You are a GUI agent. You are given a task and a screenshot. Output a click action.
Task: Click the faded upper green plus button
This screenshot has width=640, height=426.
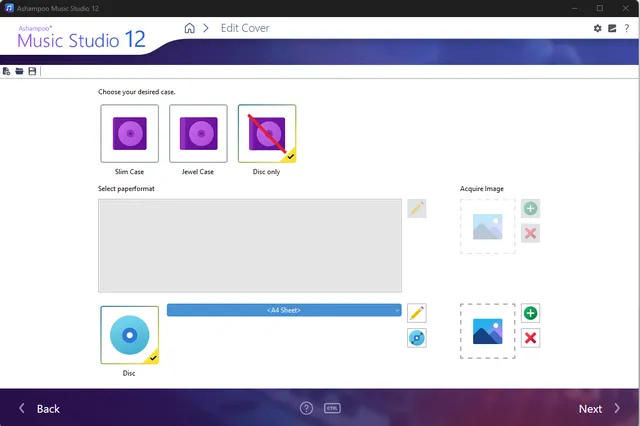click(x=530, y=209)
